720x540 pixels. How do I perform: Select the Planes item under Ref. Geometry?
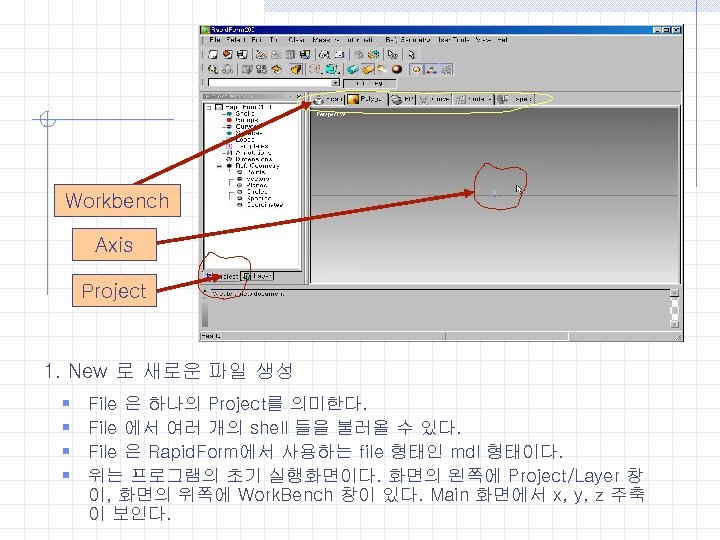[x=257, y=185]
